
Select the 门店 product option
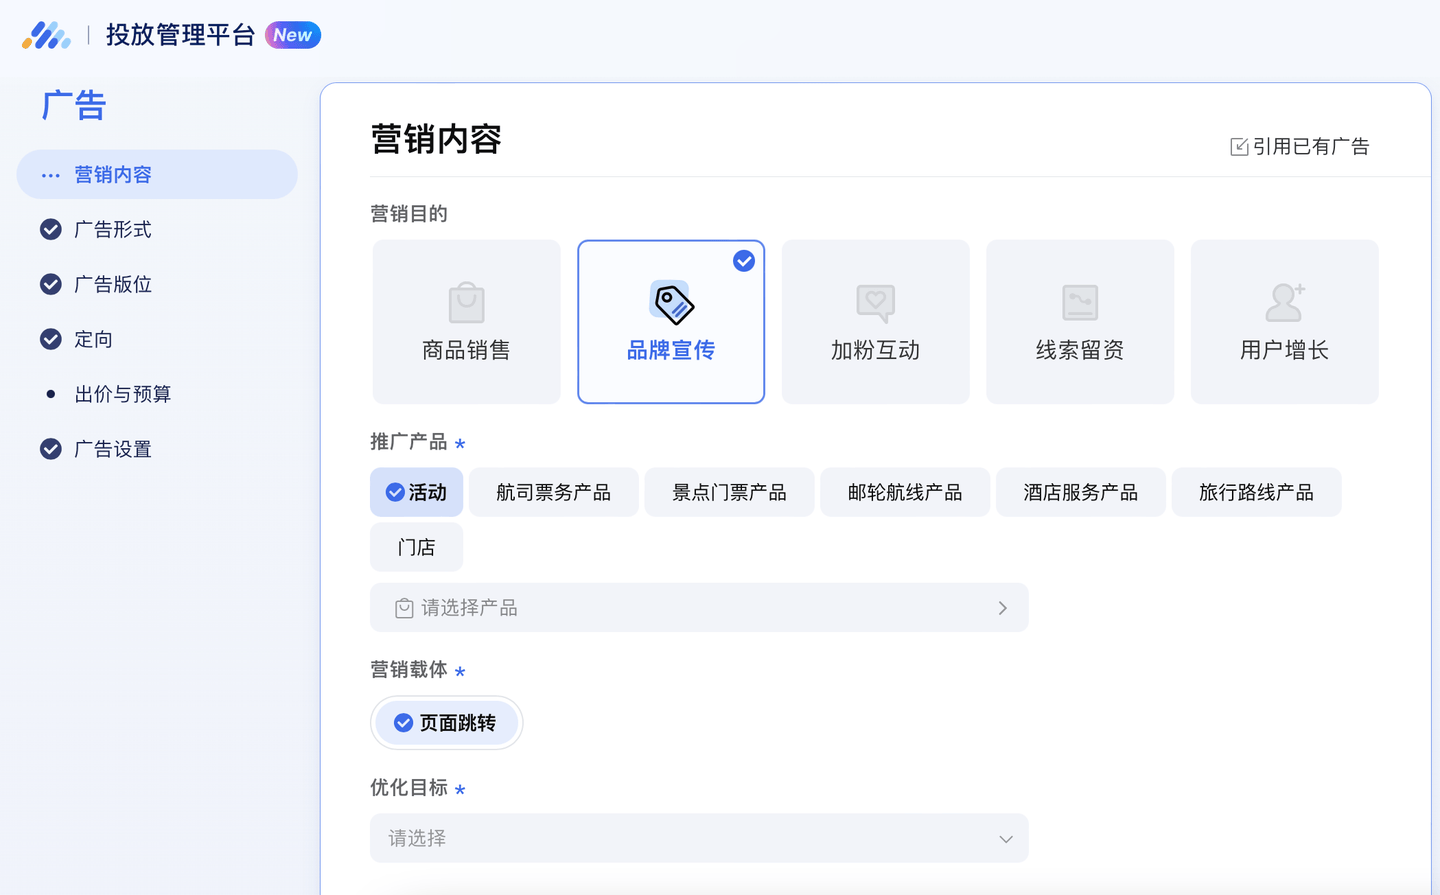(416, 547)
